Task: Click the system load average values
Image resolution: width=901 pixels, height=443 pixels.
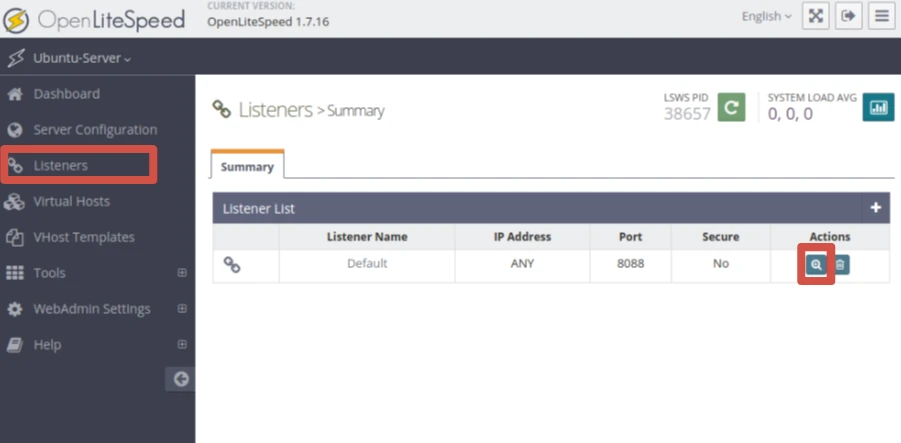Action: point(790,114)
